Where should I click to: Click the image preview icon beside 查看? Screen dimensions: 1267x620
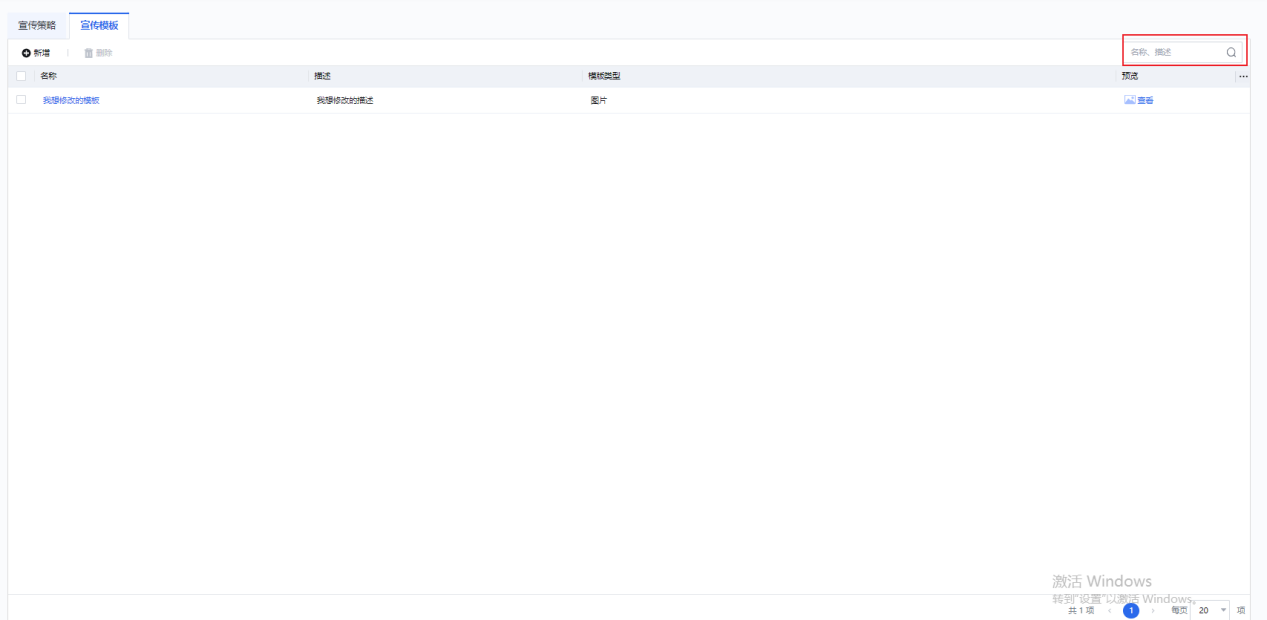pyautogui.click(x=1129, y=100)
